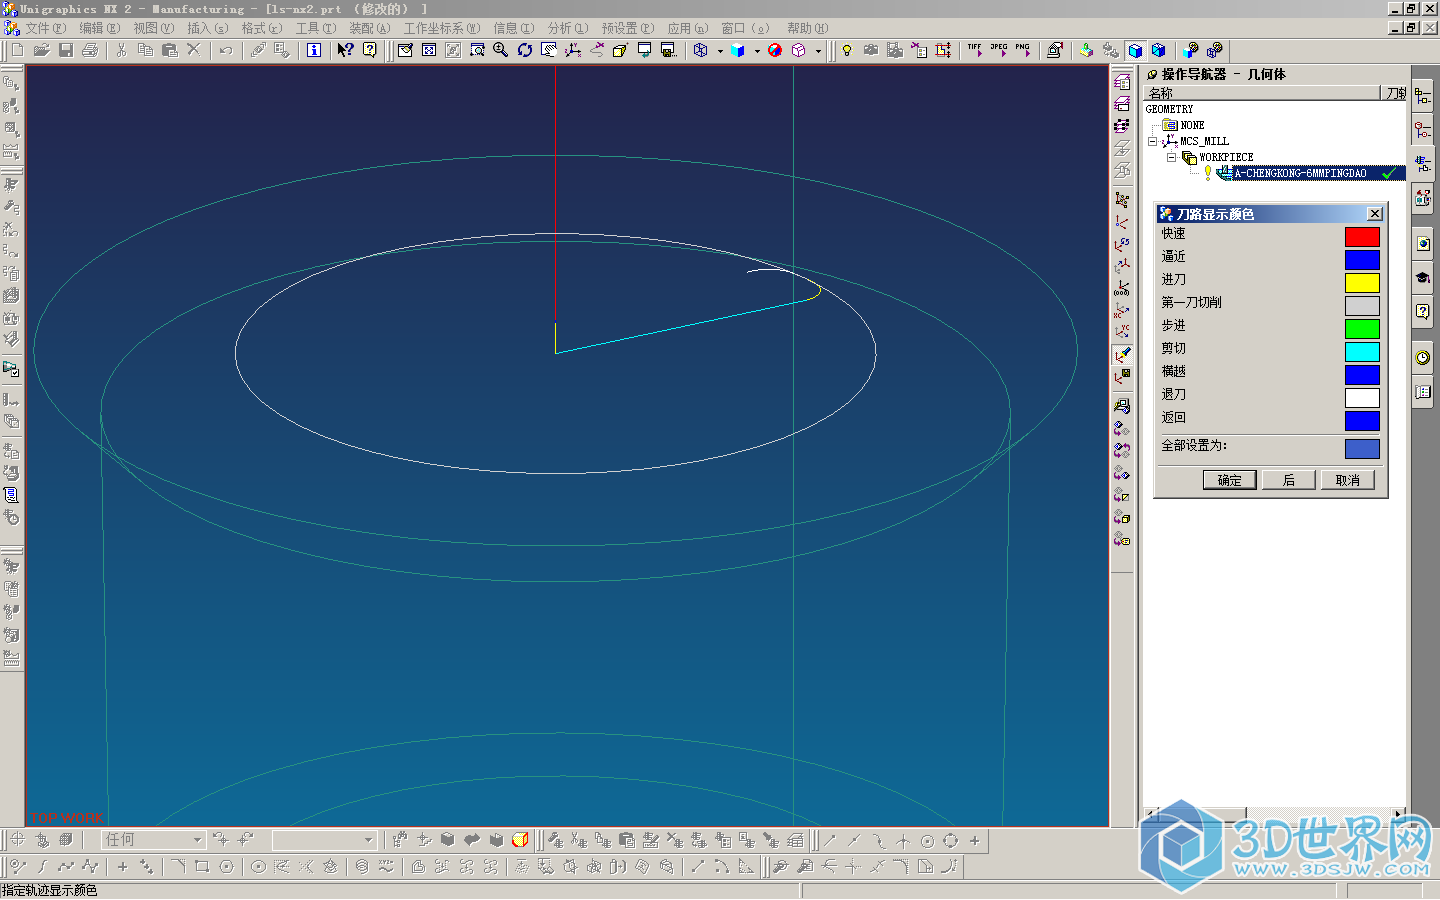This screenshot has height=900, width=1440.
Task: Open the 工具 menu
Action: [x=315, y=28]
